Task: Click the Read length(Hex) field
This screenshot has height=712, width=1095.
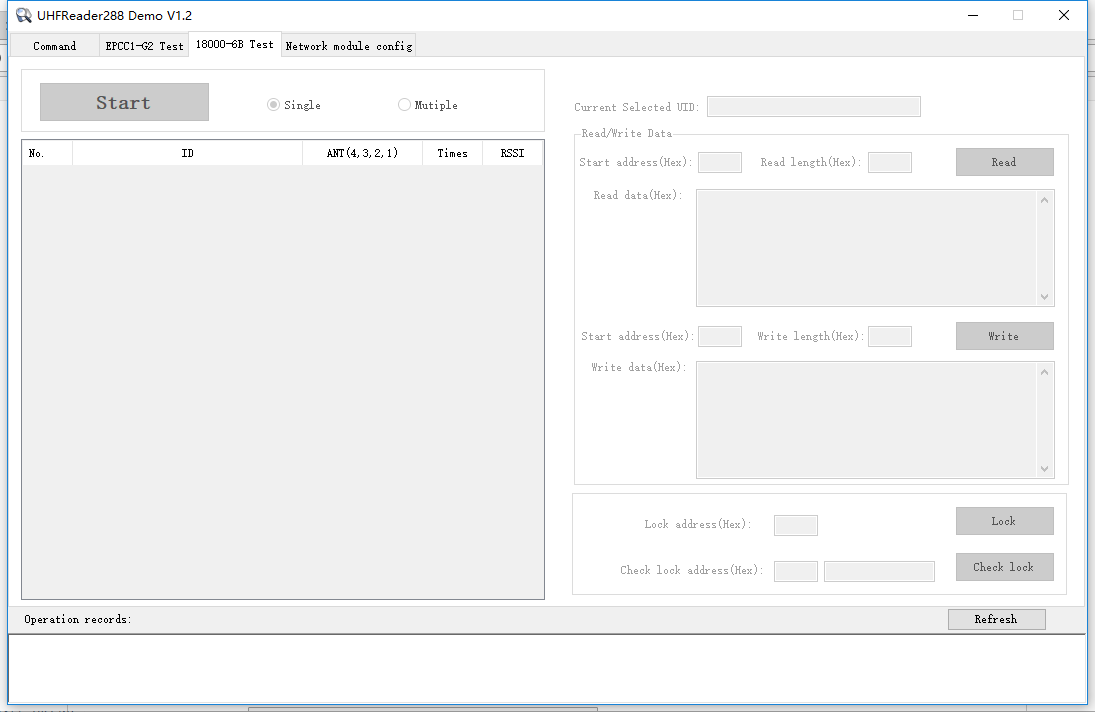Action: point(890,163)
